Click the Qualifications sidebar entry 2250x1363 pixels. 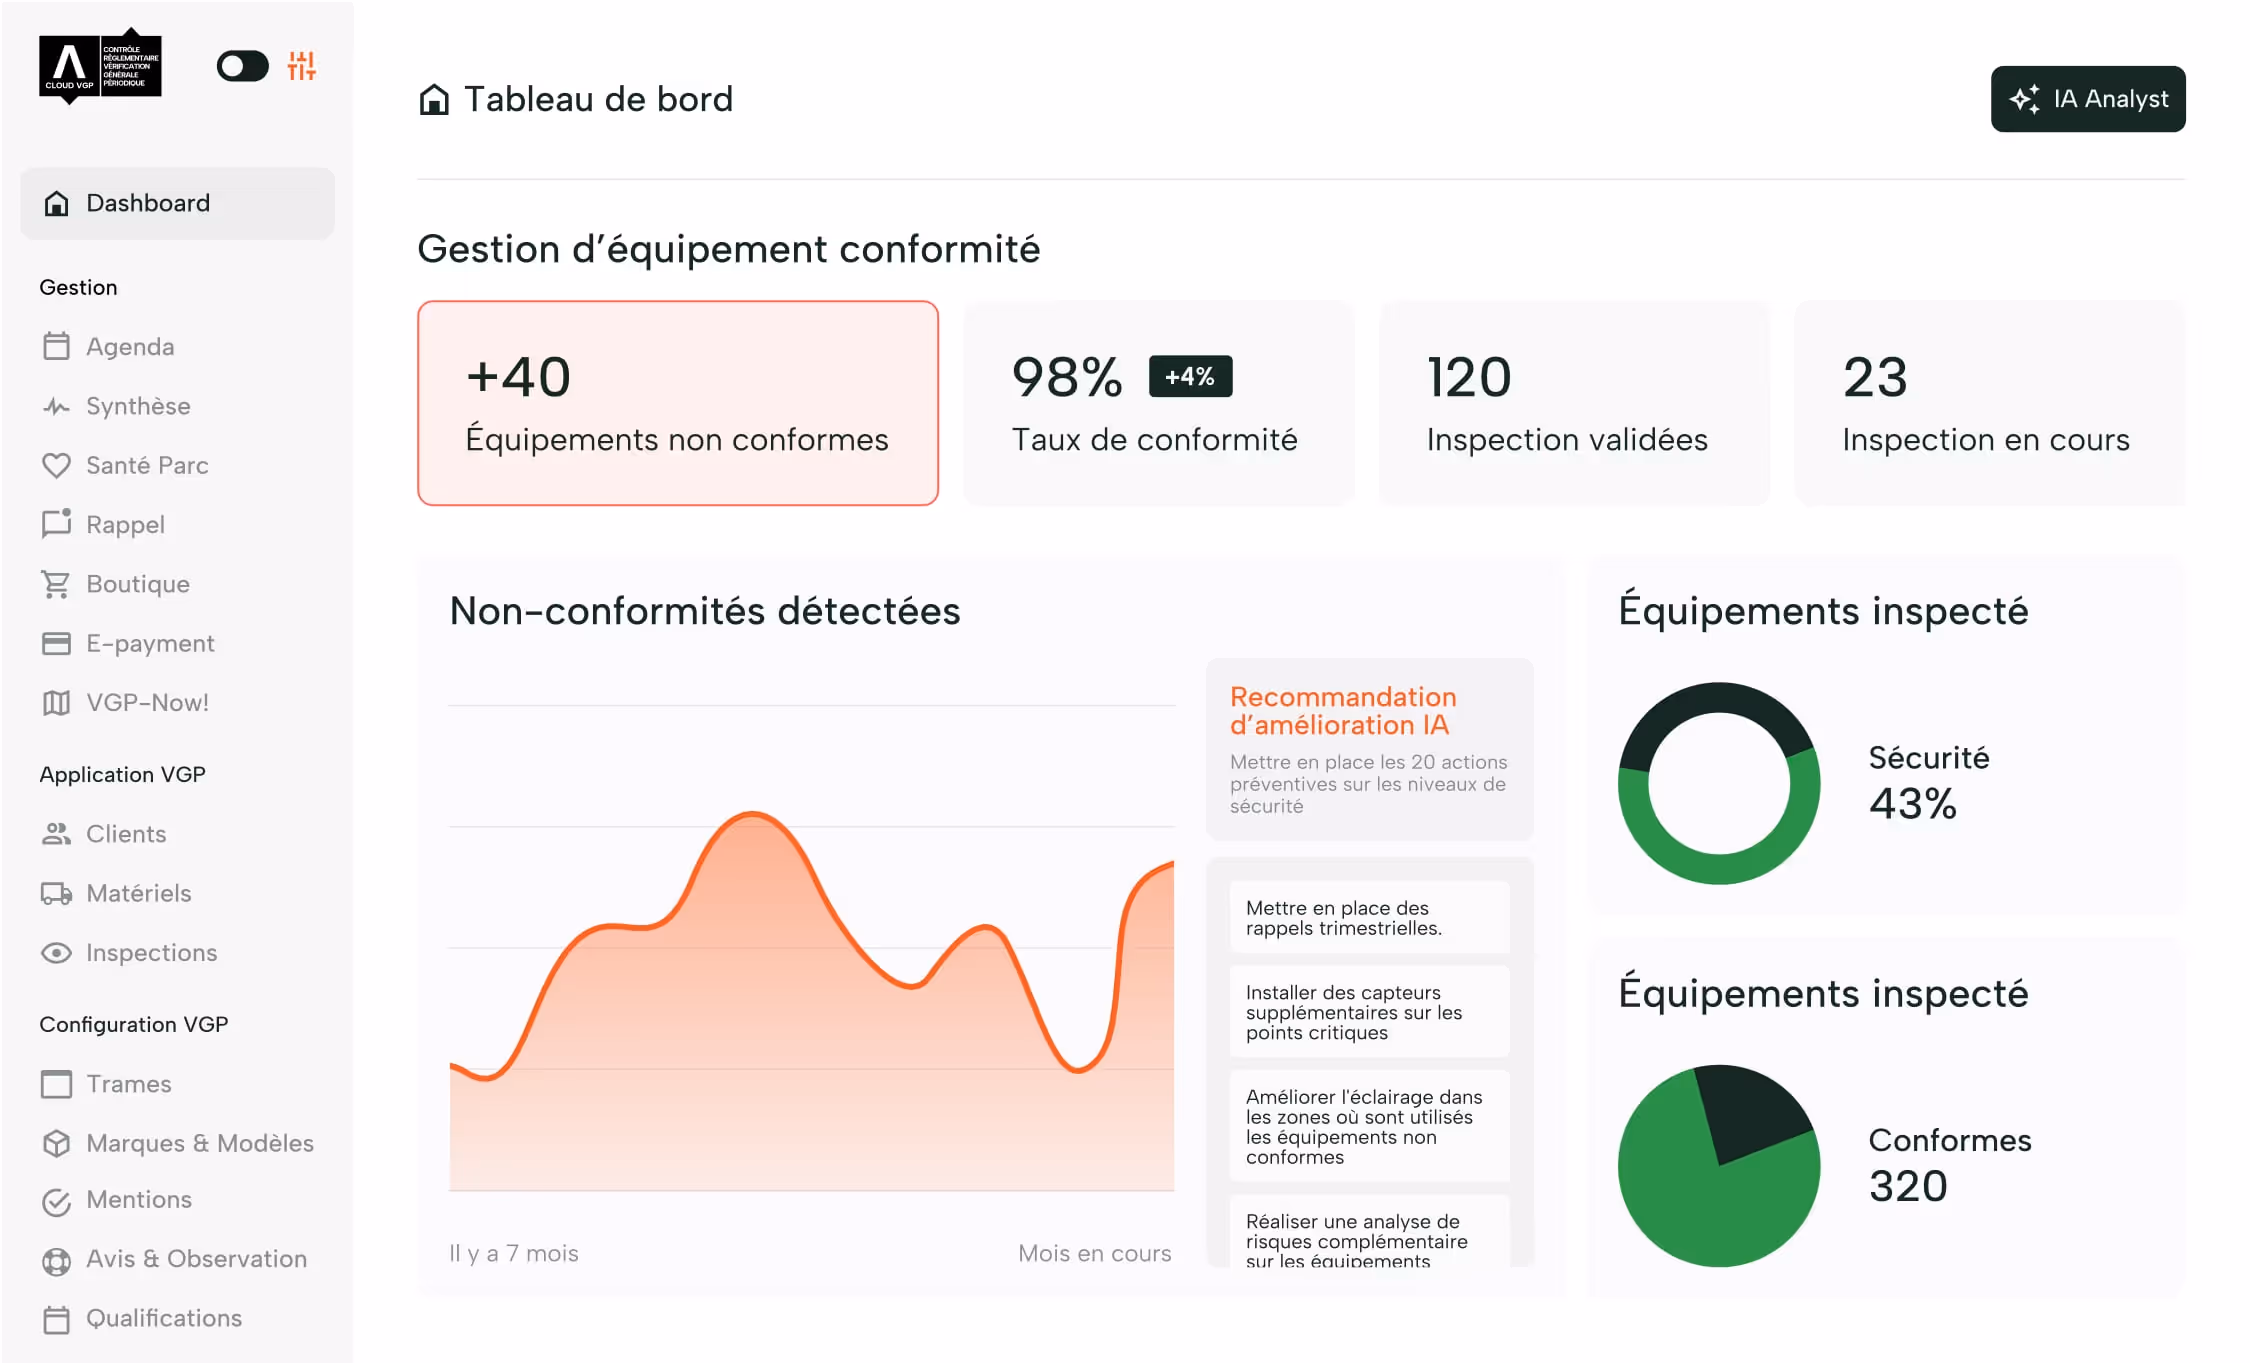pos(163,1318)
